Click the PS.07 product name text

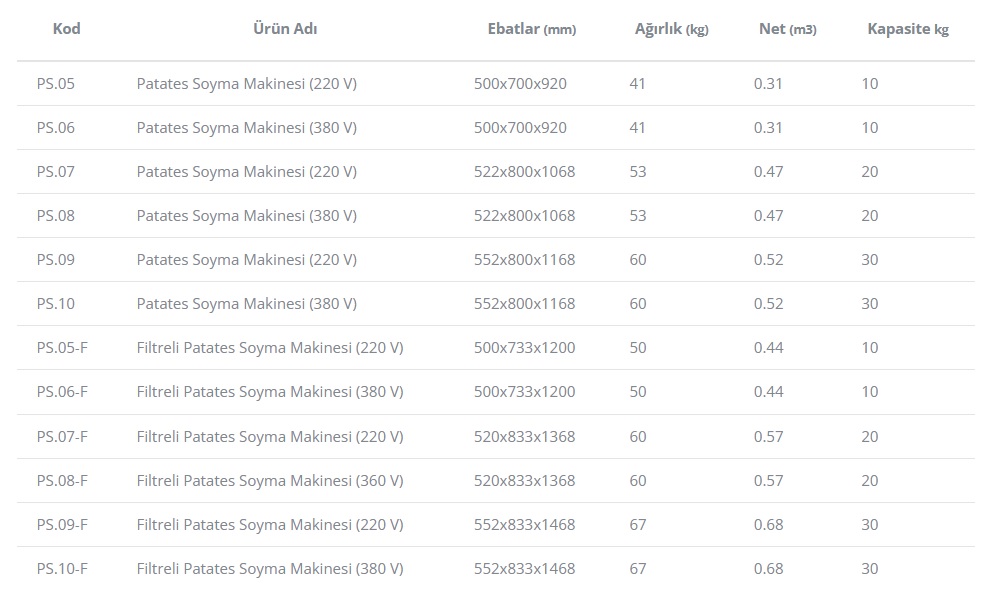(x=246, y=172)
